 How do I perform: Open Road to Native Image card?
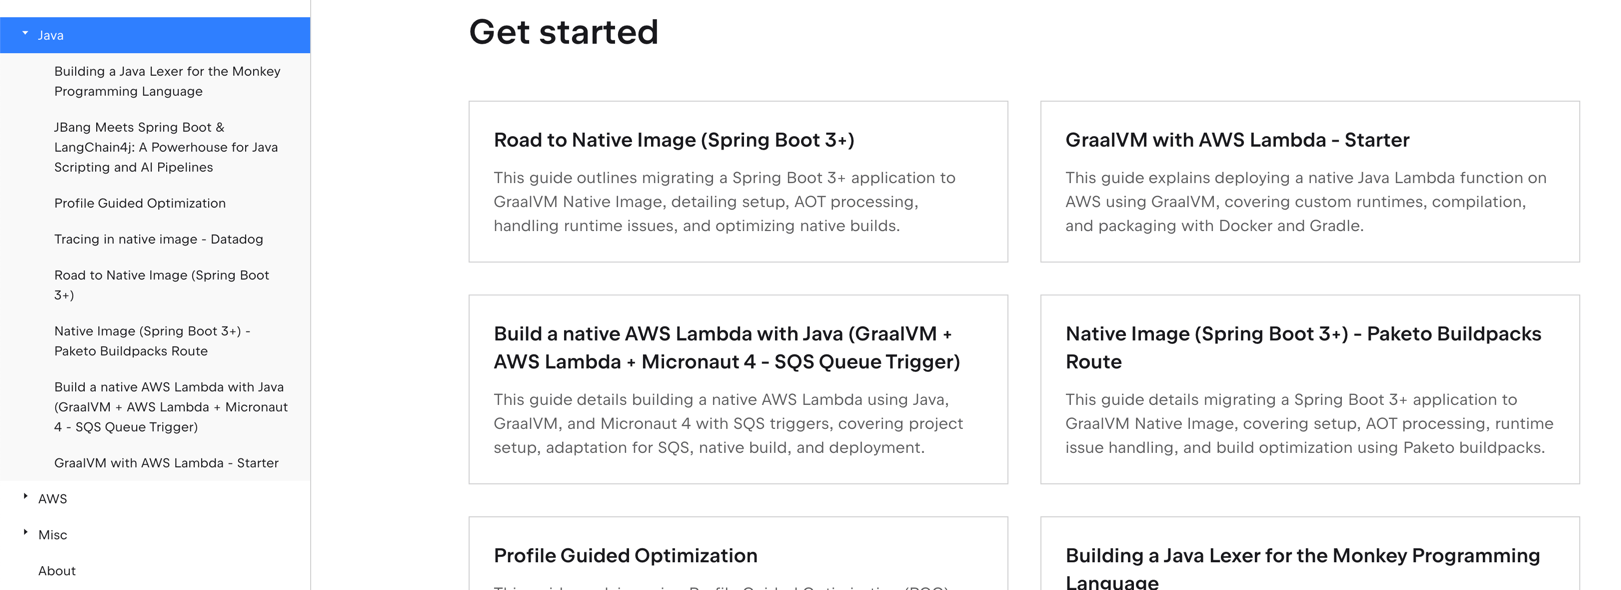[738, 181]
